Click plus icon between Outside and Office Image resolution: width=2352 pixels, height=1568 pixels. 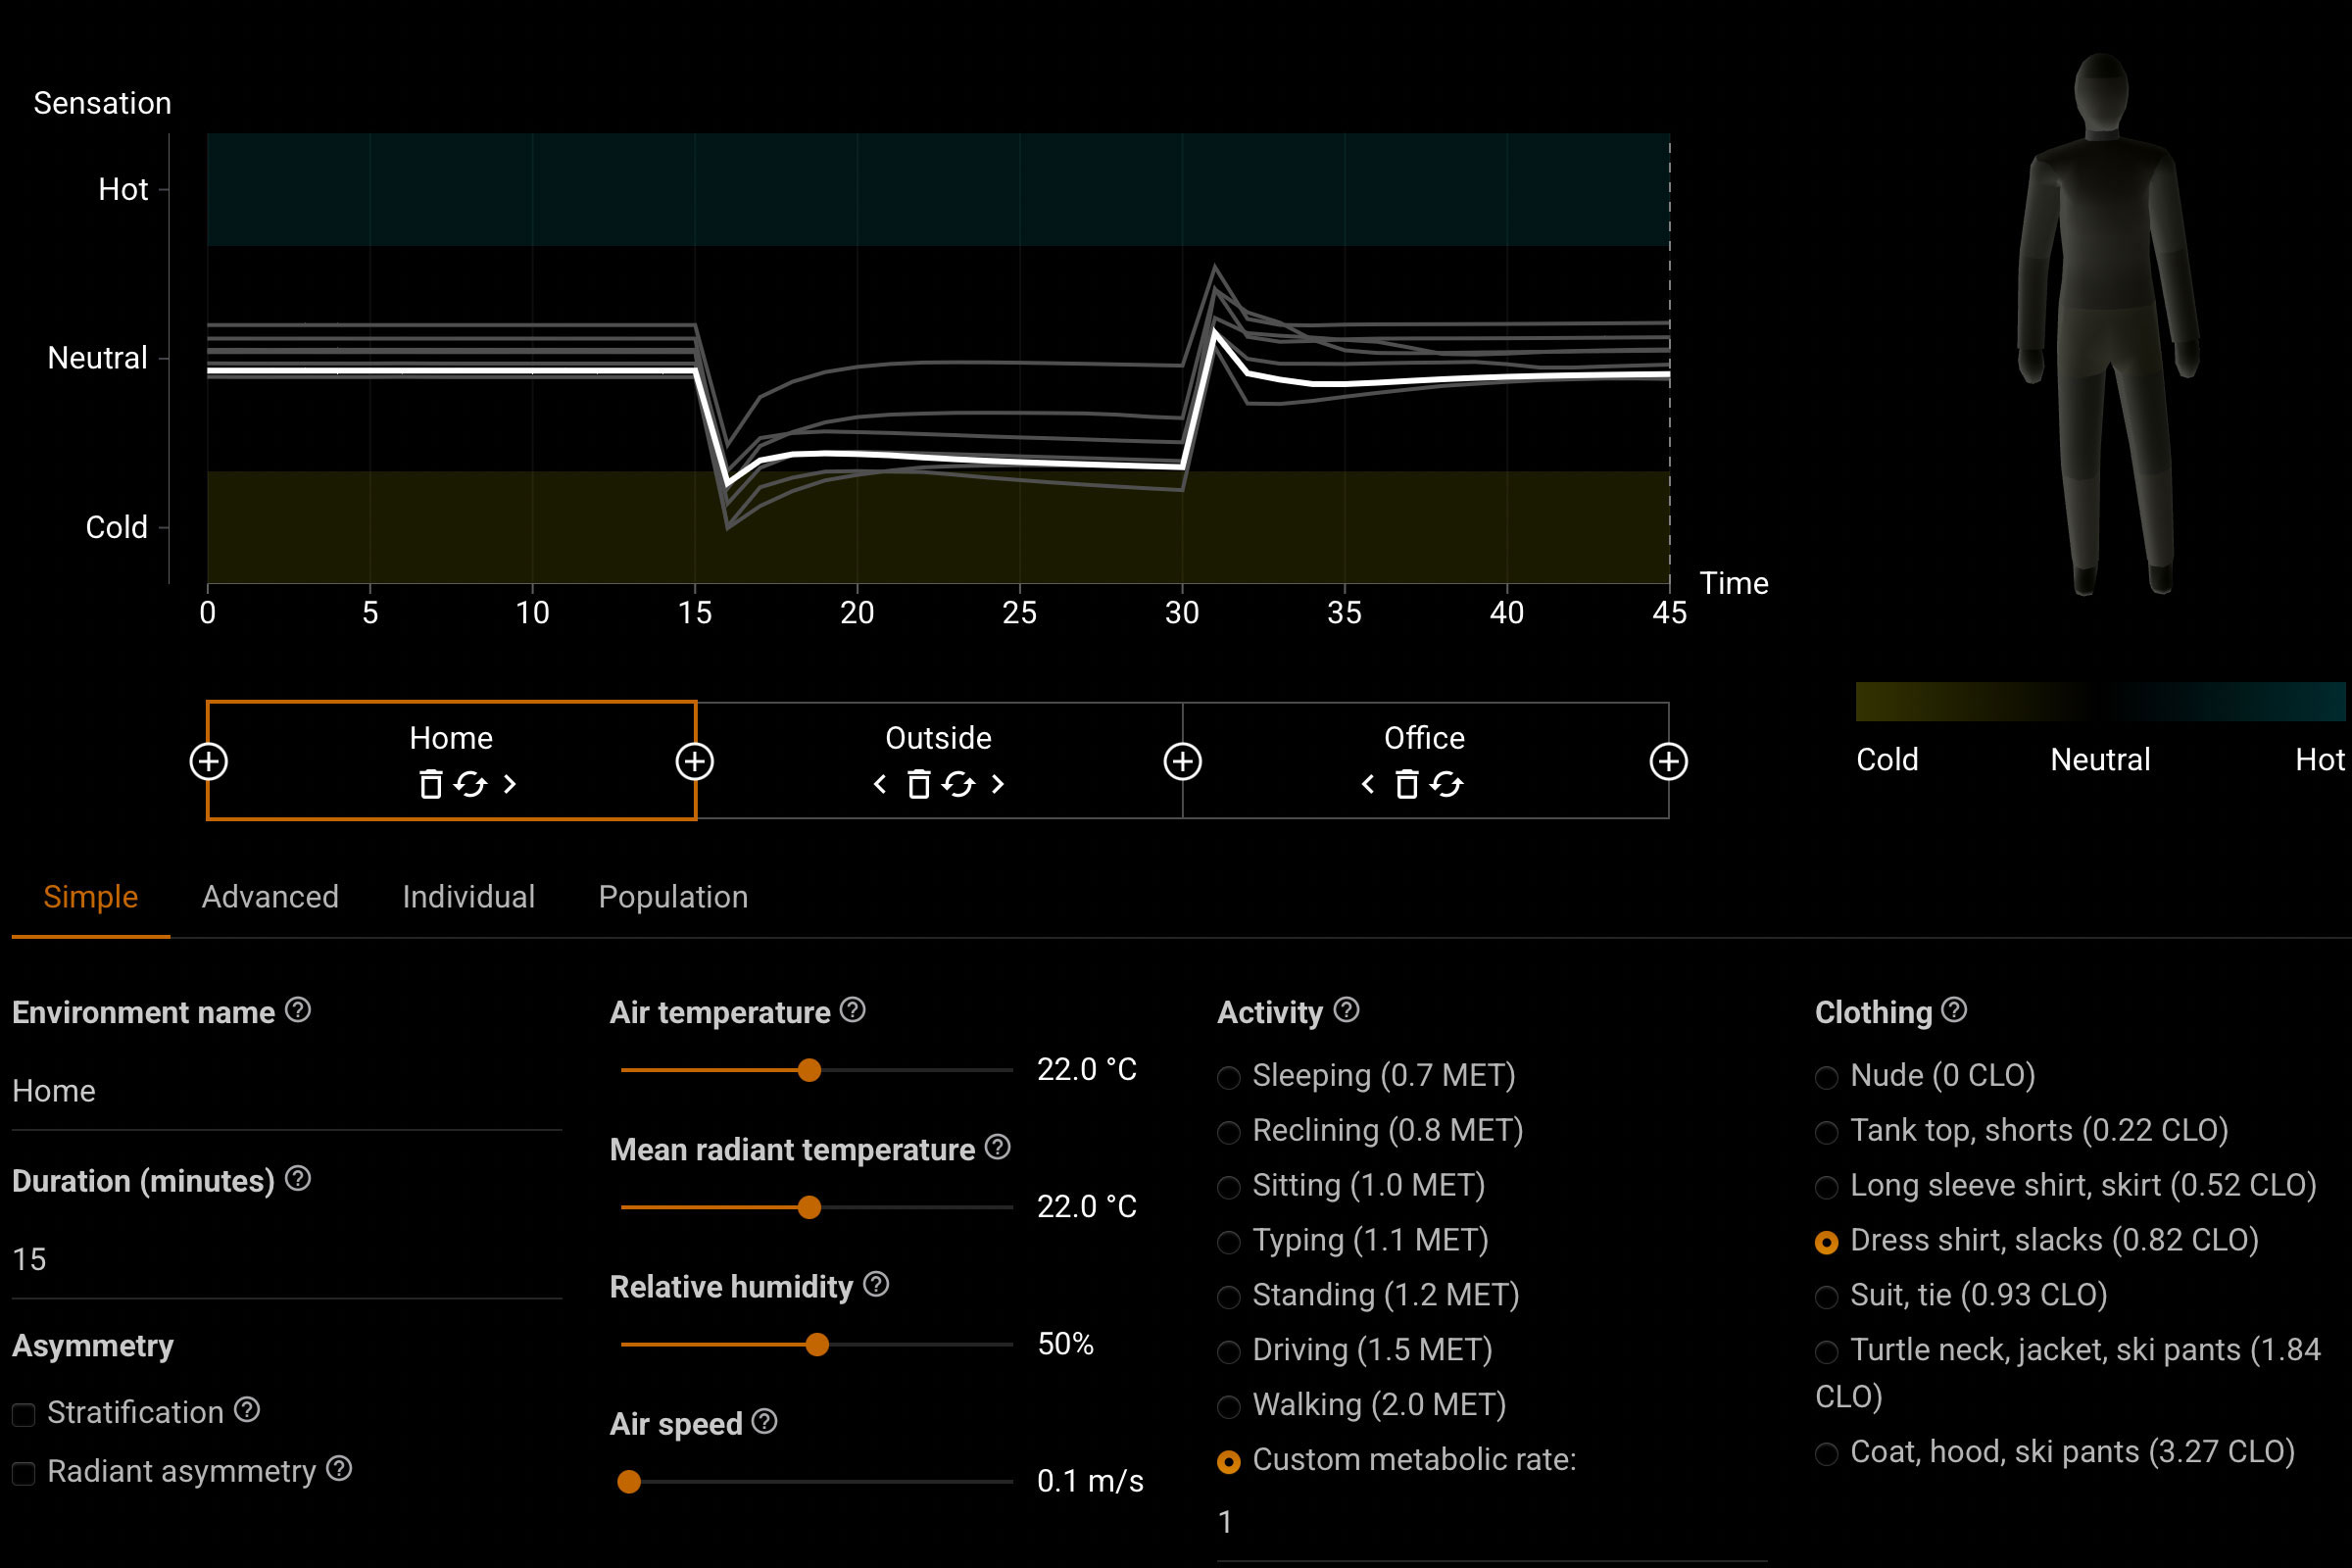pos(1182,761)
